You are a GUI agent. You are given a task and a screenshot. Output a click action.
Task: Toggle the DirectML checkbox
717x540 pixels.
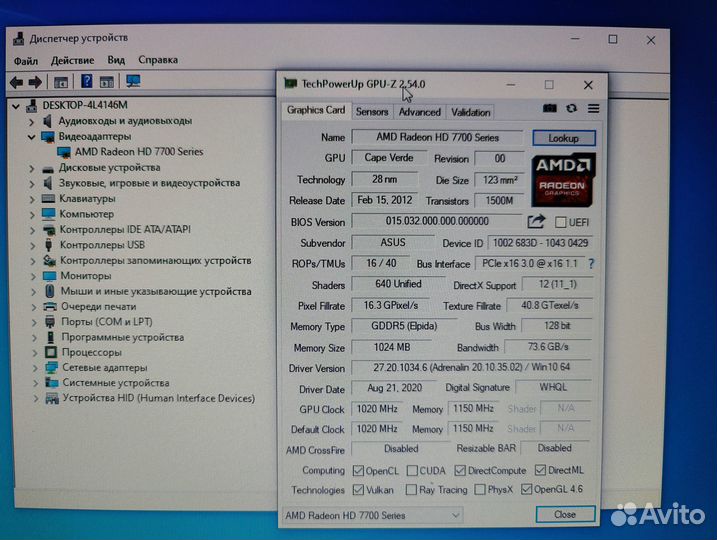(x=540, y=470)
